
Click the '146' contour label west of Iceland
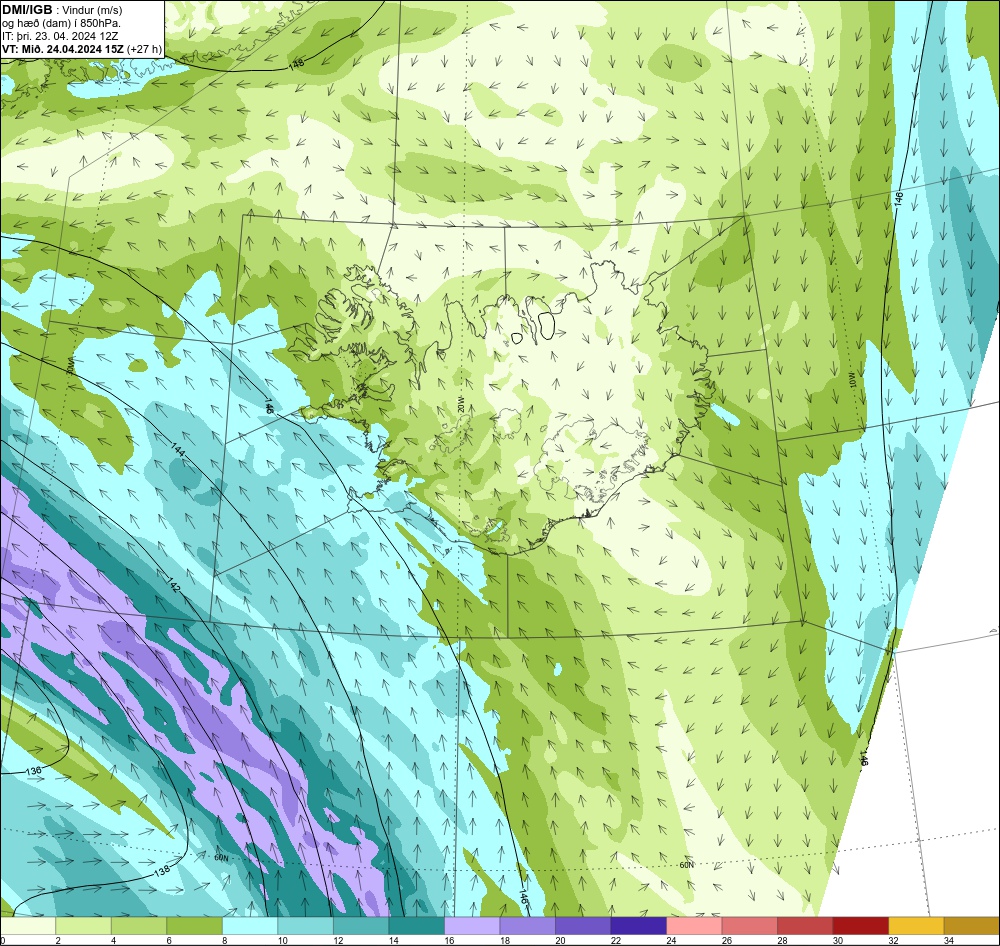[269, 406]
